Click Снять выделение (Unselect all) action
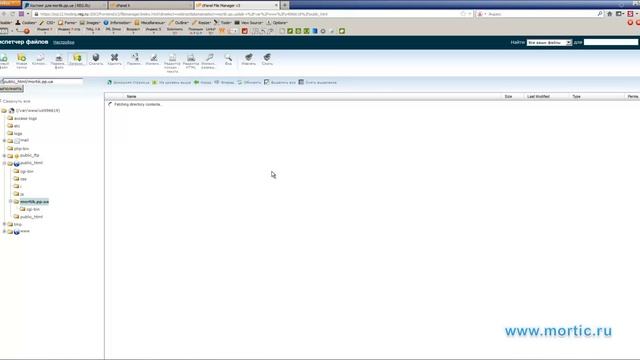This screenshot has width=640, height=360. 318,82
